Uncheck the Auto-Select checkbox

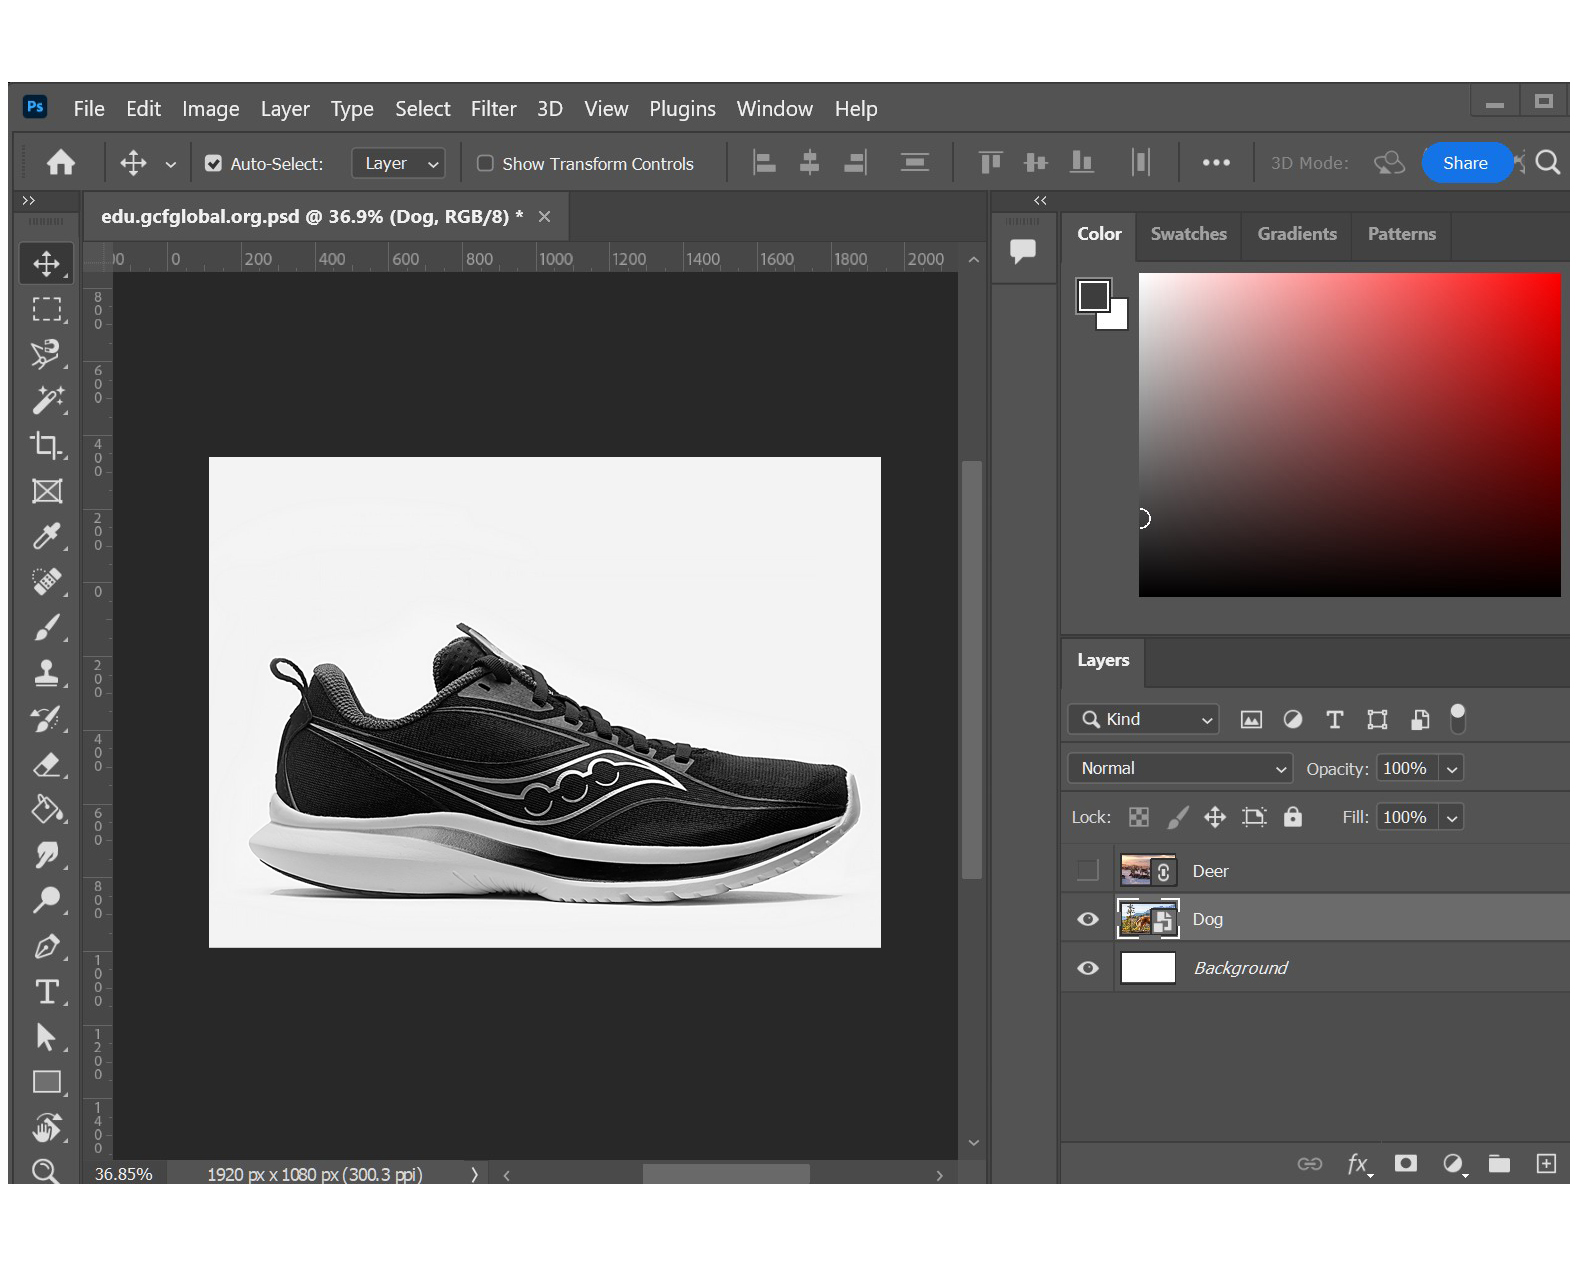[213, 163]
